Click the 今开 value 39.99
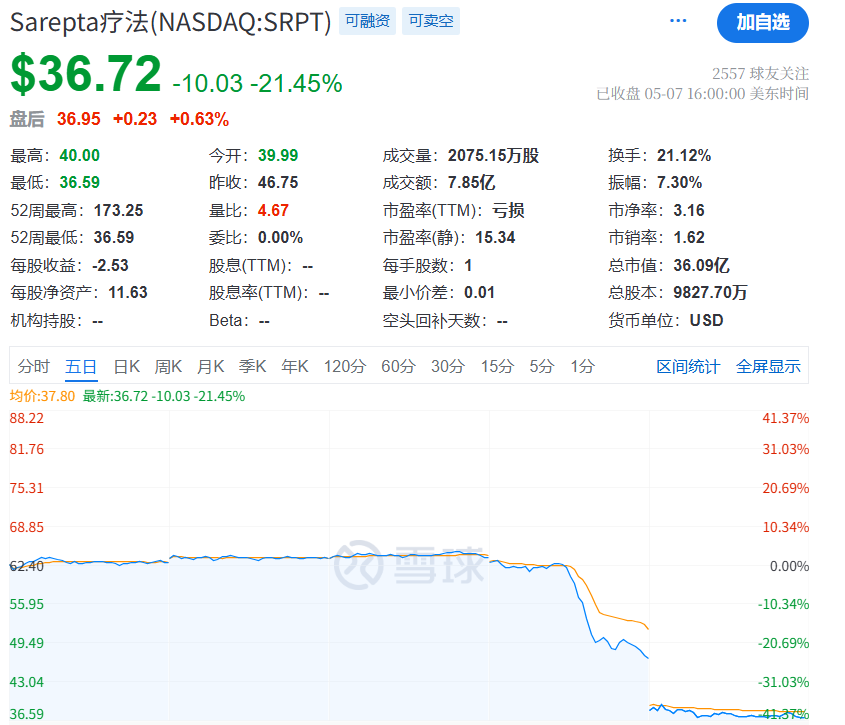This screenshot has width=845, height=725. point(278,155)
